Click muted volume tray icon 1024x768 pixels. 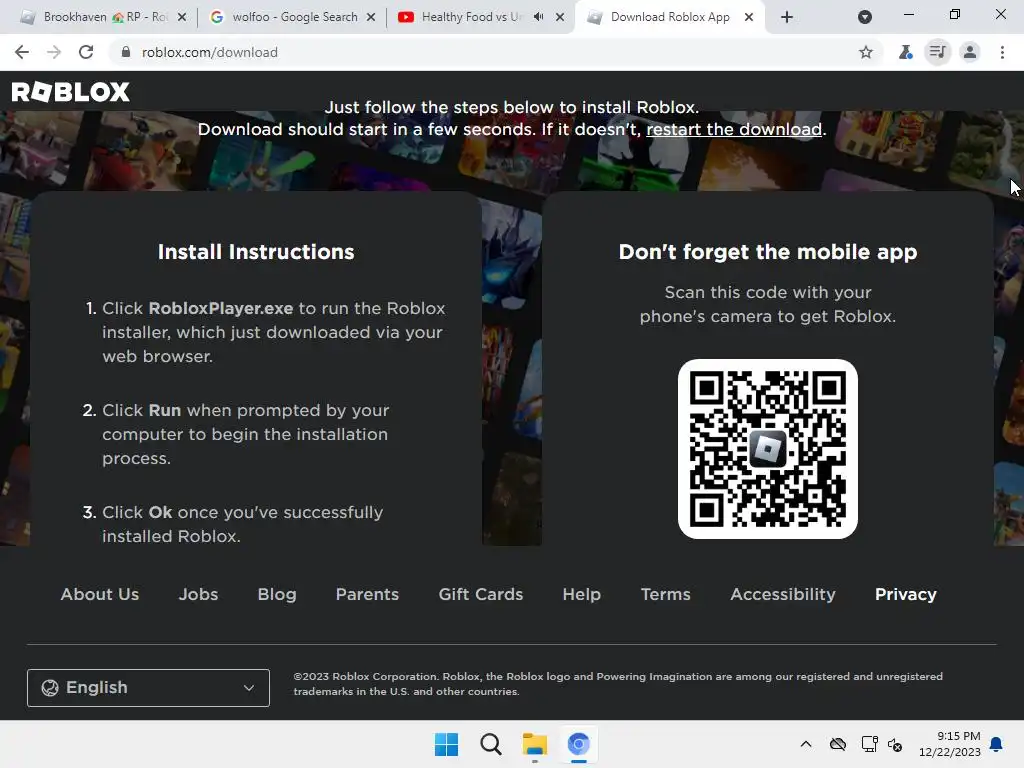895,744
